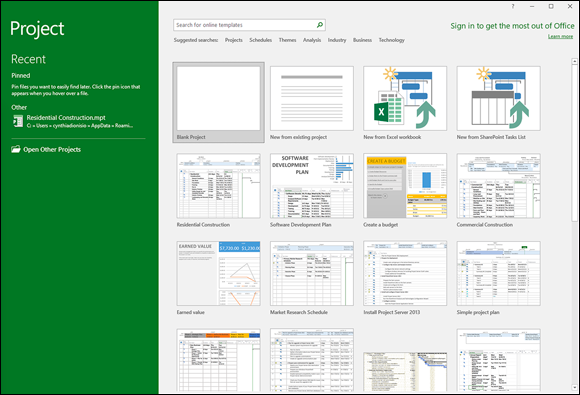Maximize the Project window

(551, 6)
